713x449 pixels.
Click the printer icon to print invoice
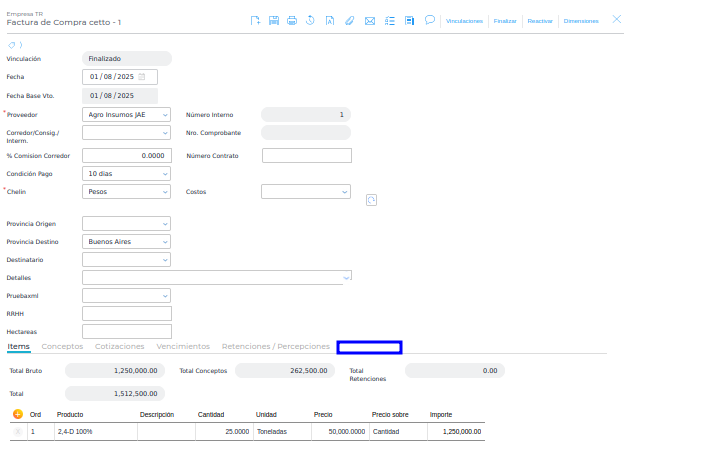(292, 20)
